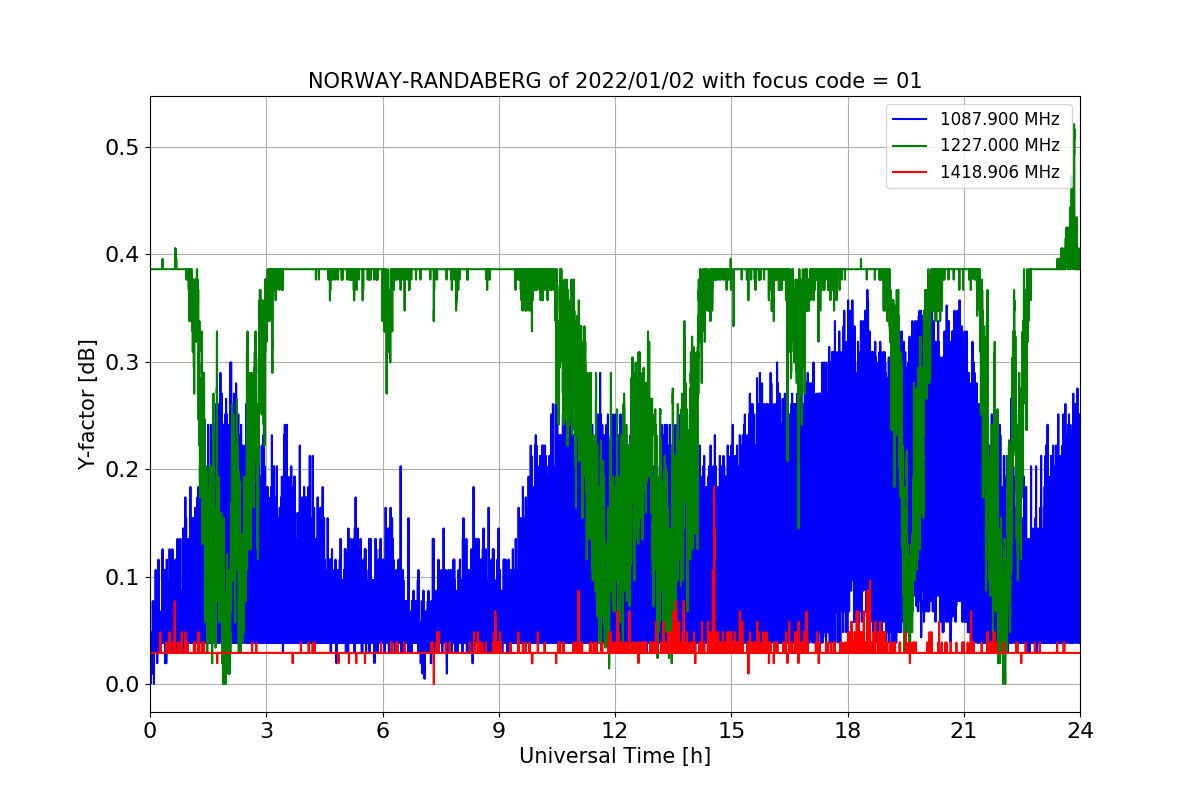Click the x-axis tick label 12

[x=615, y=731]
